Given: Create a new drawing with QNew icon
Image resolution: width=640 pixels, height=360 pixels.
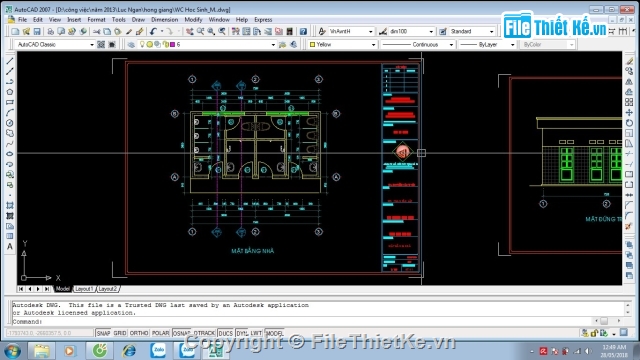Looking at the screenshot, I should pyautogui.click(x=16, y=31).
